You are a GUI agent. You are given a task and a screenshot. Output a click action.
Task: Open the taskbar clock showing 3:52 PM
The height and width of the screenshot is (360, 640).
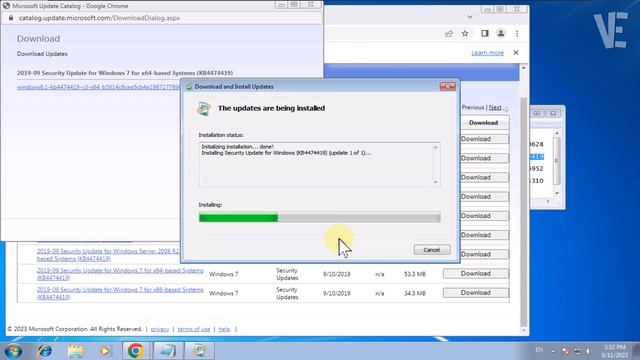615,351
